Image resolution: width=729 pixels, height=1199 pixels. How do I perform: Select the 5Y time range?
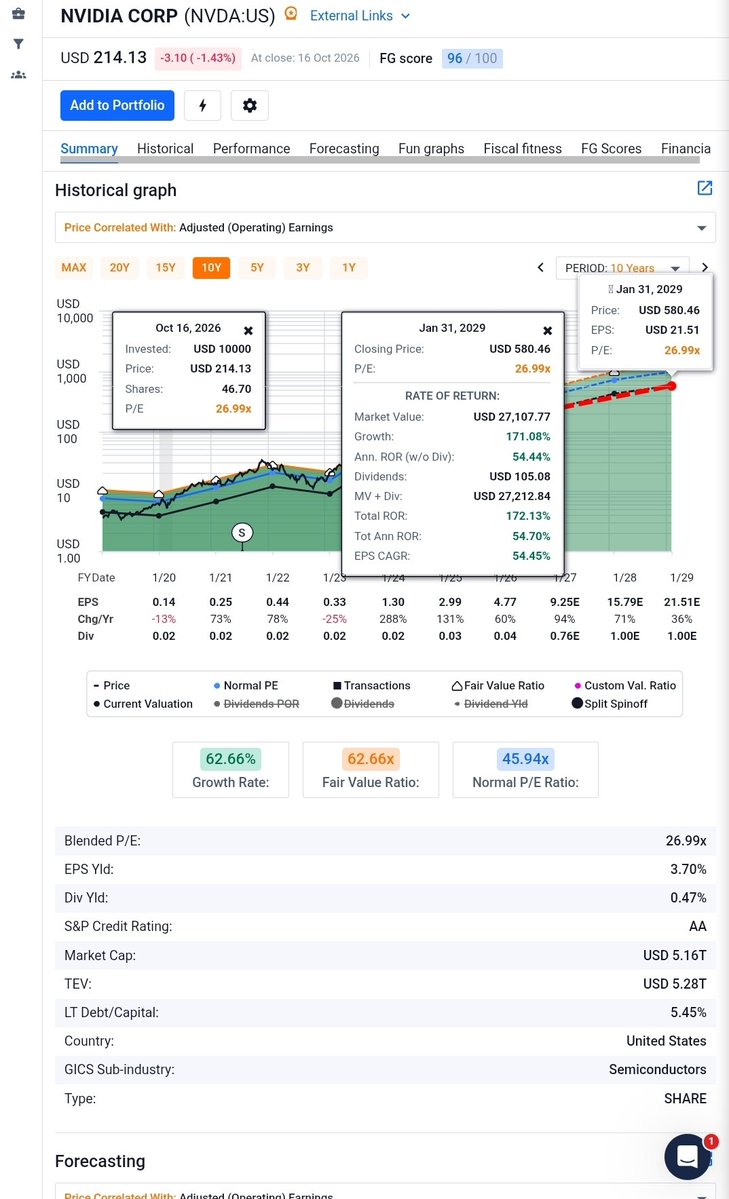pos(257,268)
